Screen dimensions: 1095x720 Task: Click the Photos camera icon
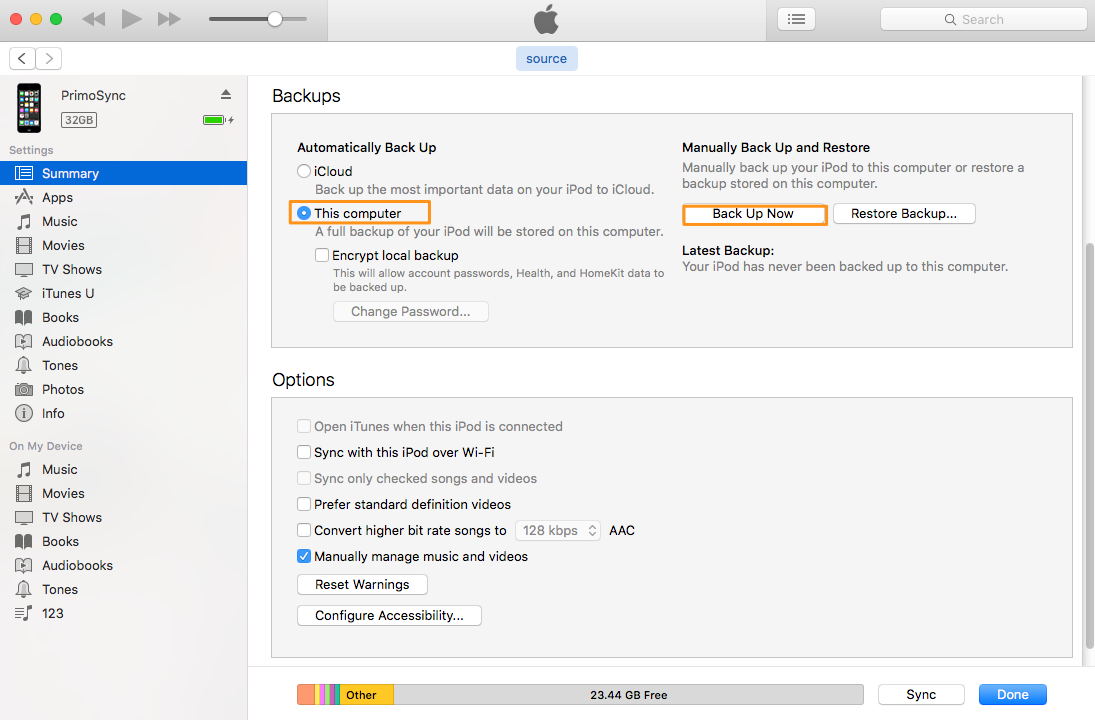coord(24,390)
